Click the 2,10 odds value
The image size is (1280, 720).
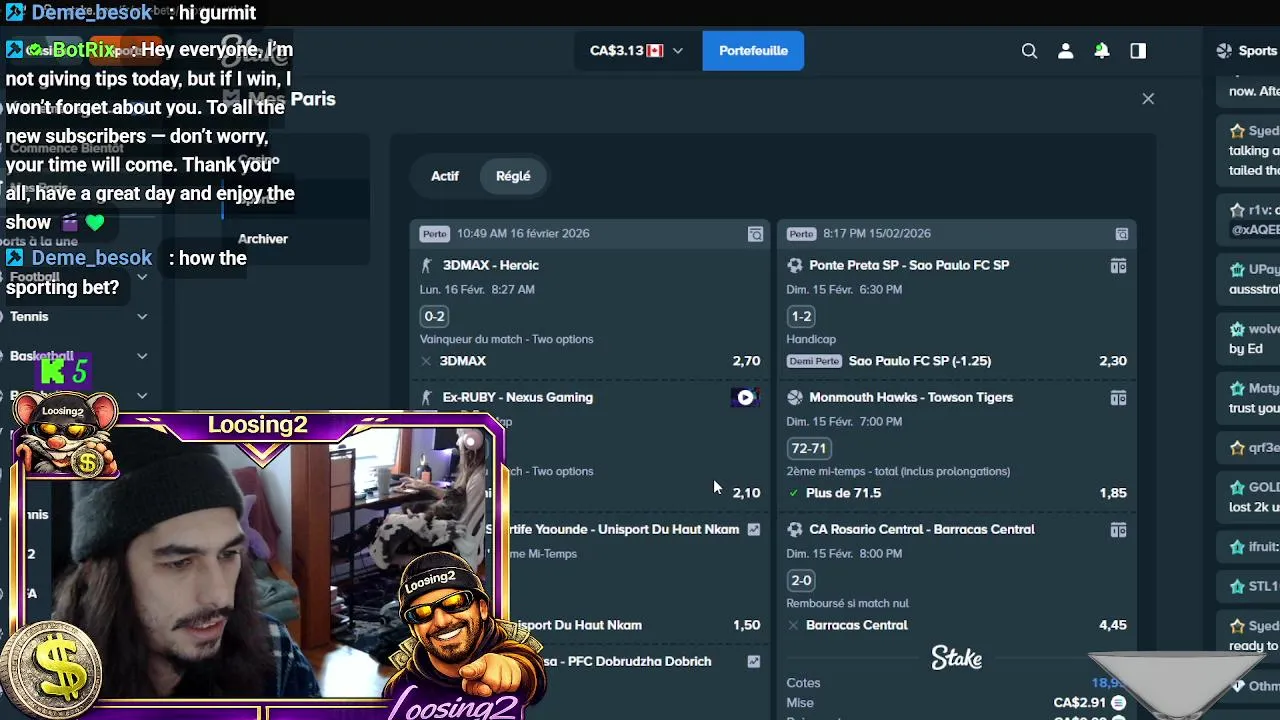[x=746, y=494]
